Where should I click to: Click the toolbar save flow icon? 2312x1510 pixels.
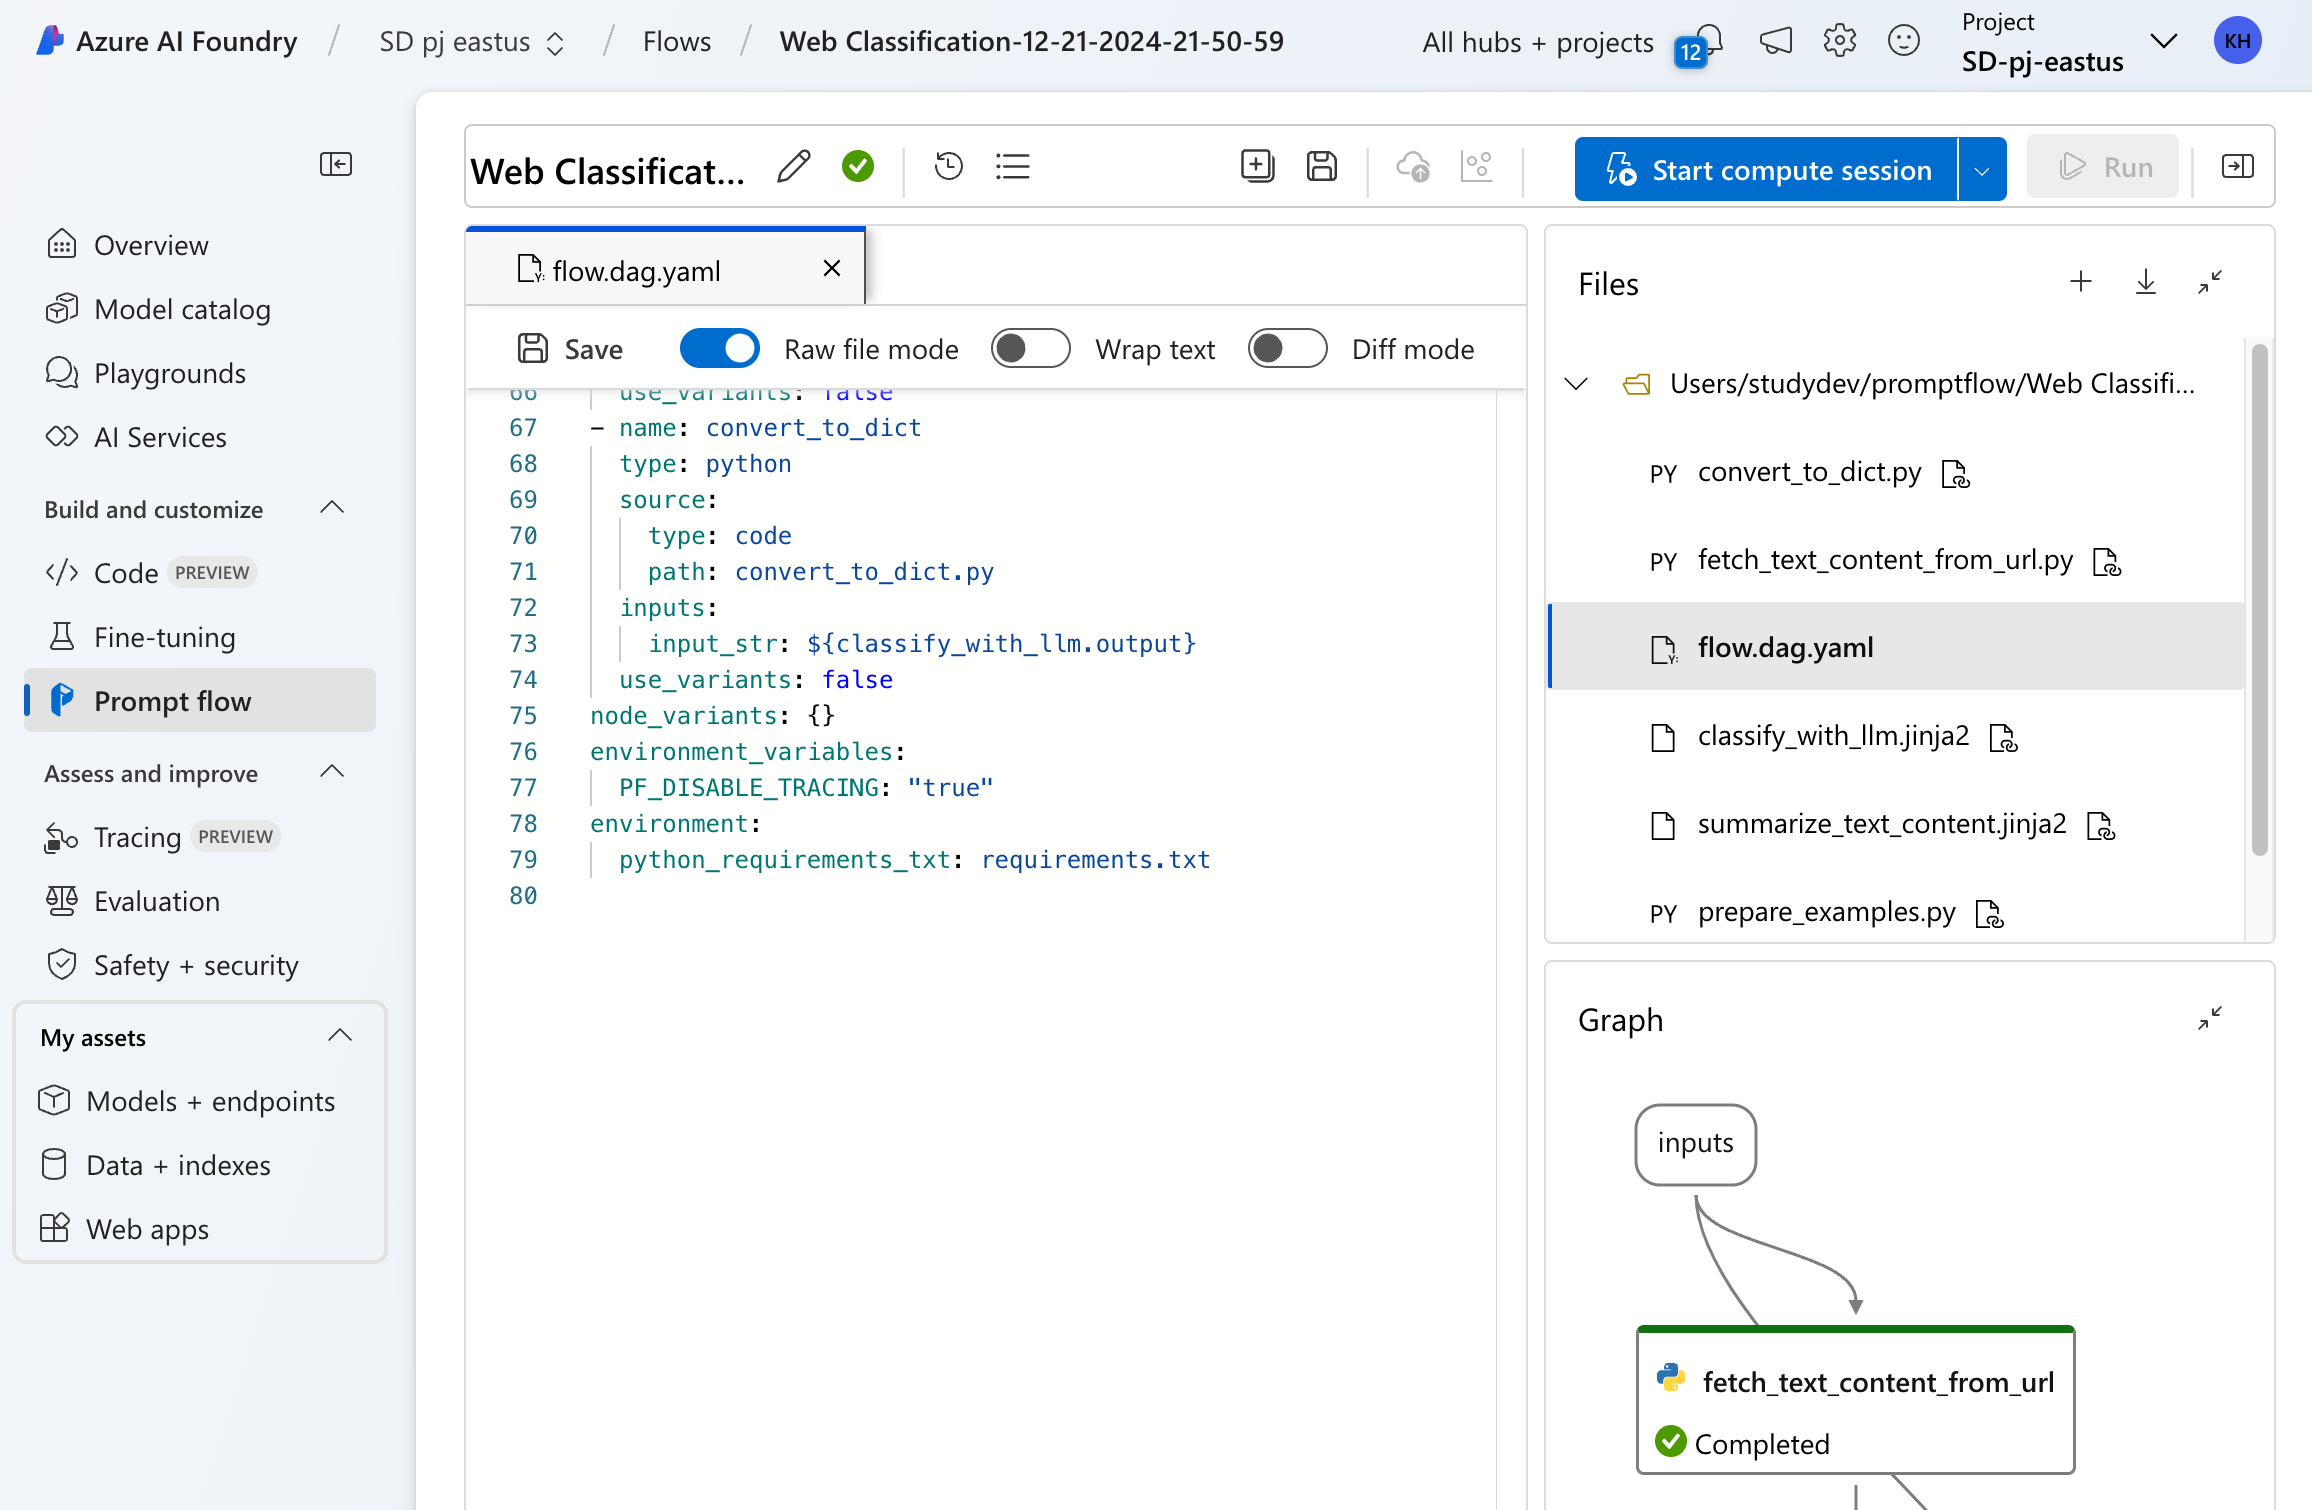coord(1322,166)
